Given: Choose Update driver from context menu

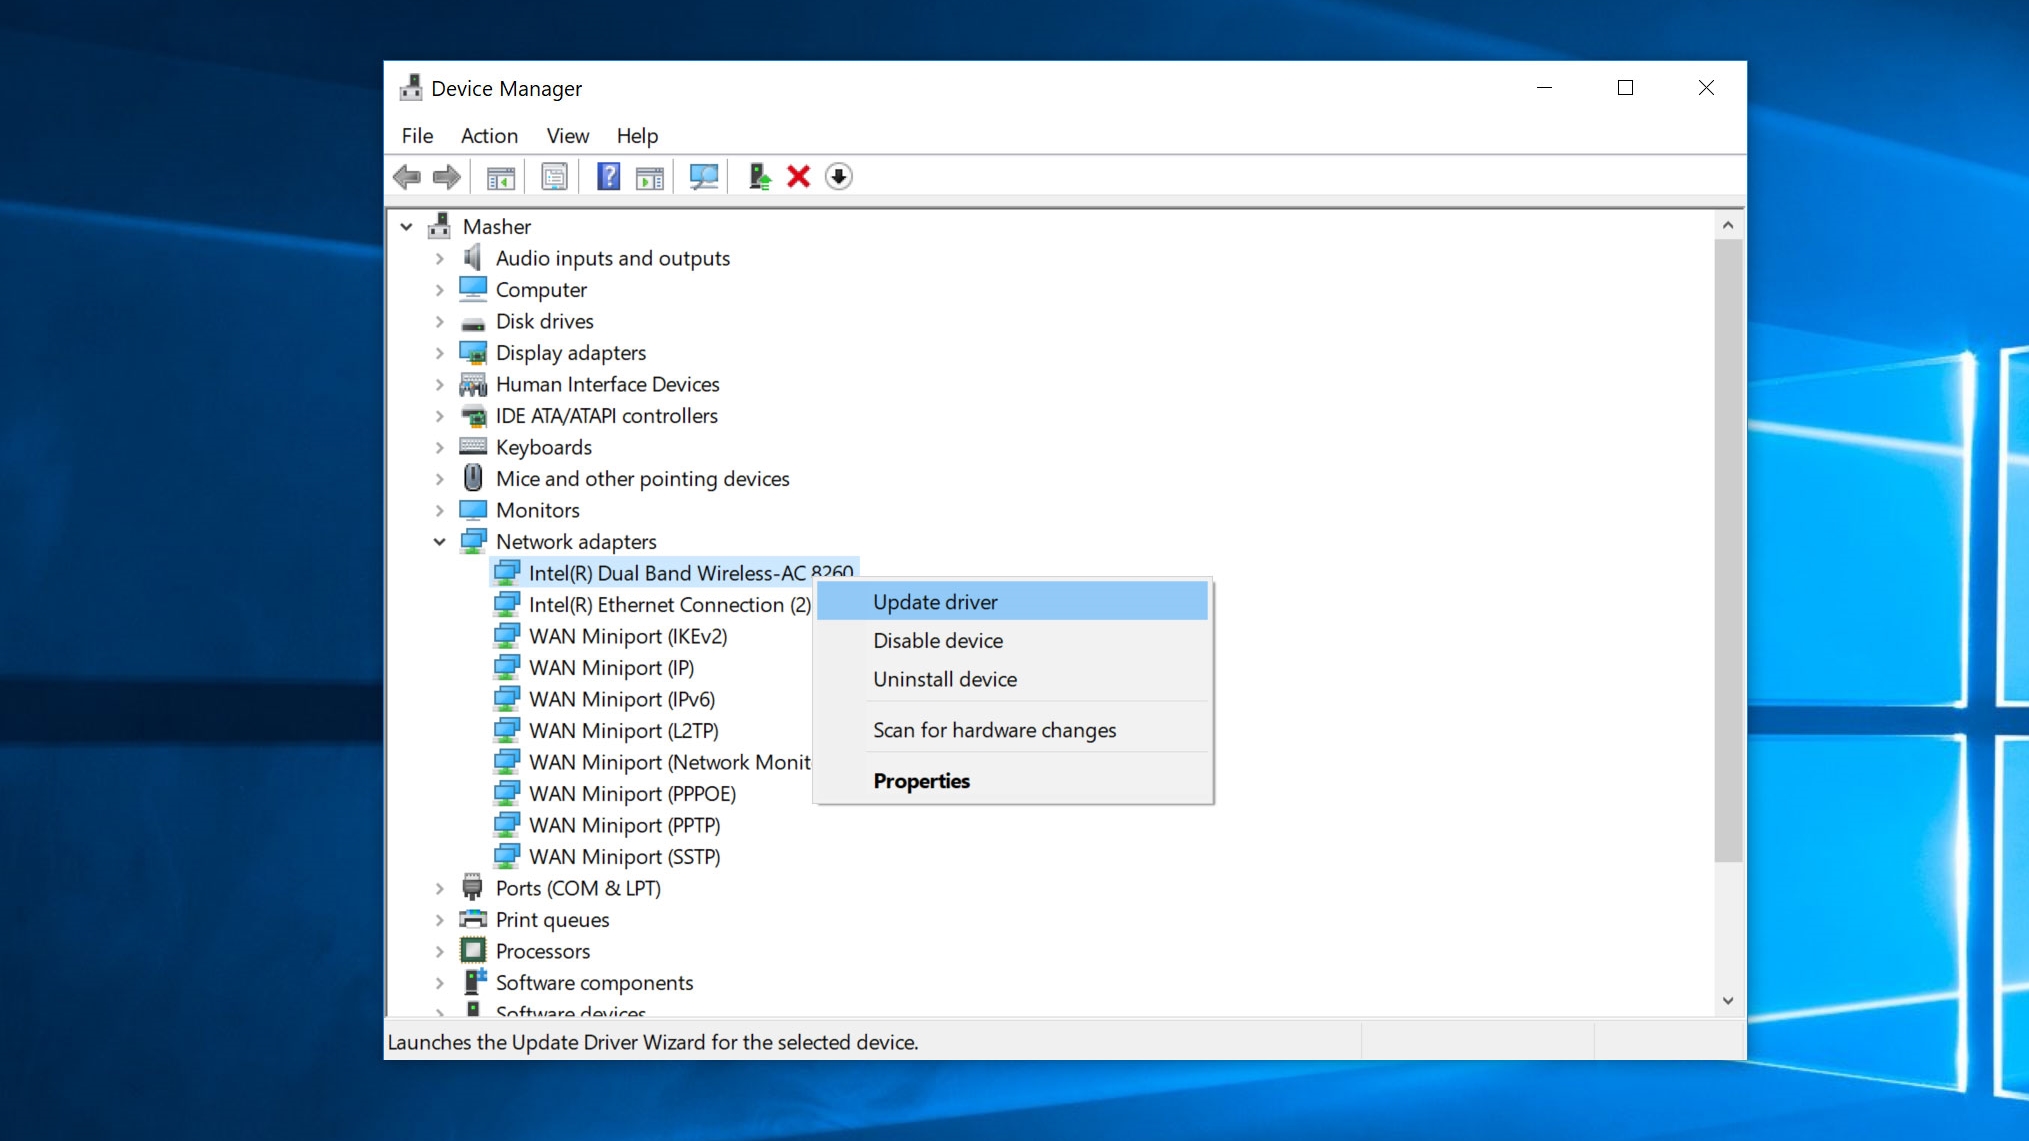Looking at the screenshot, I should click(x=1012, y=602).
